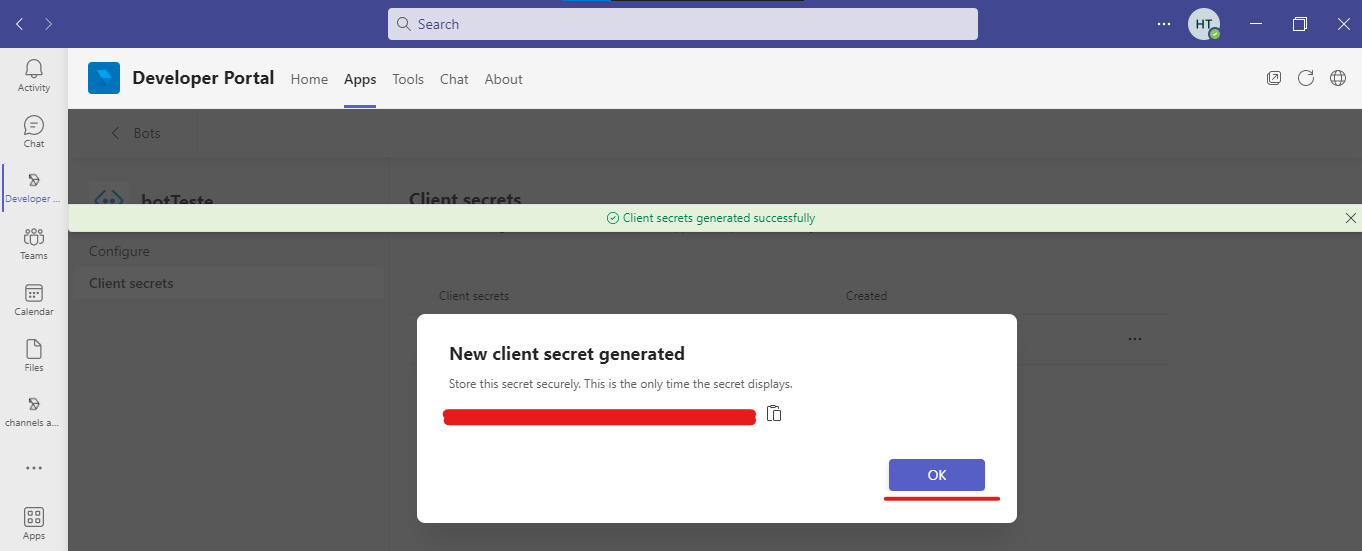Show more apps via sidebar ellipsis
The height and width of the screenshot is (551, 1362).
pyautogui.click(x=34, y=468)
